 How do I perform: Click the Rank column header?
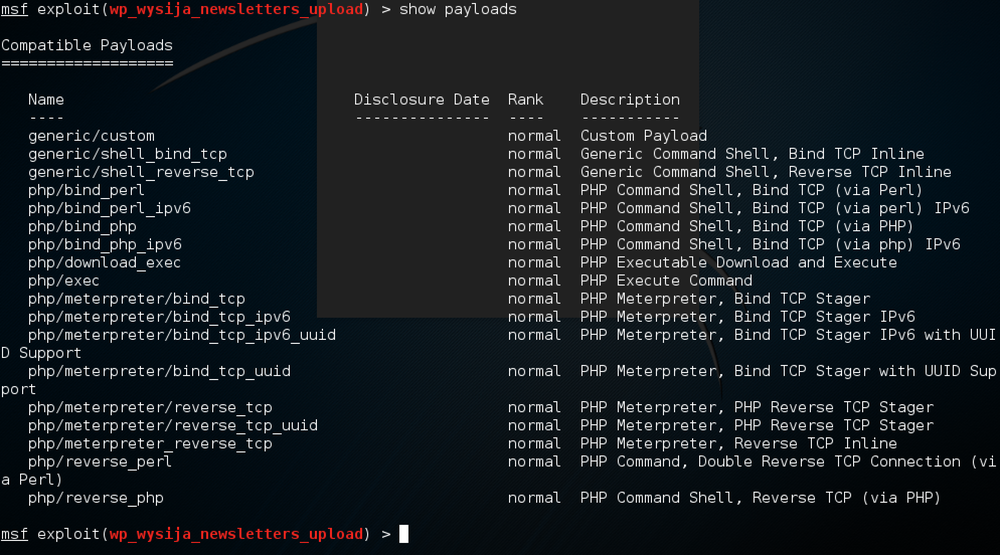point(526,100)
